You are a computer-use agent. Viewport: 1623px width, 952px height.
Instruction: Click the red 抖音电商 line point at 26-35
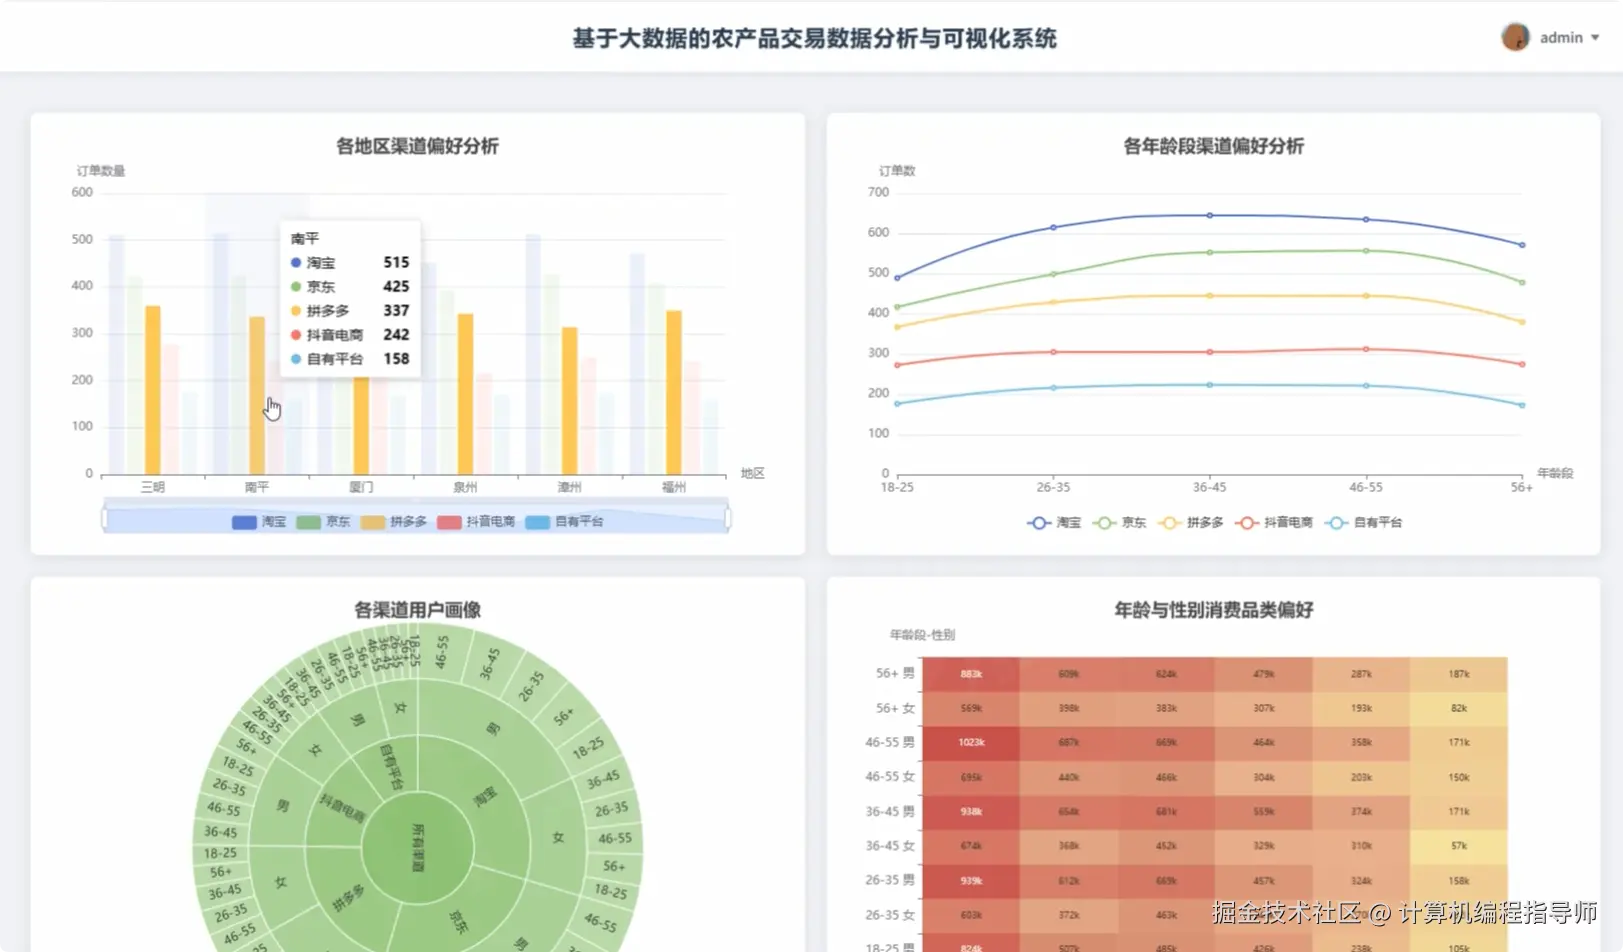pyautogui.click(x=1053, y=352)
